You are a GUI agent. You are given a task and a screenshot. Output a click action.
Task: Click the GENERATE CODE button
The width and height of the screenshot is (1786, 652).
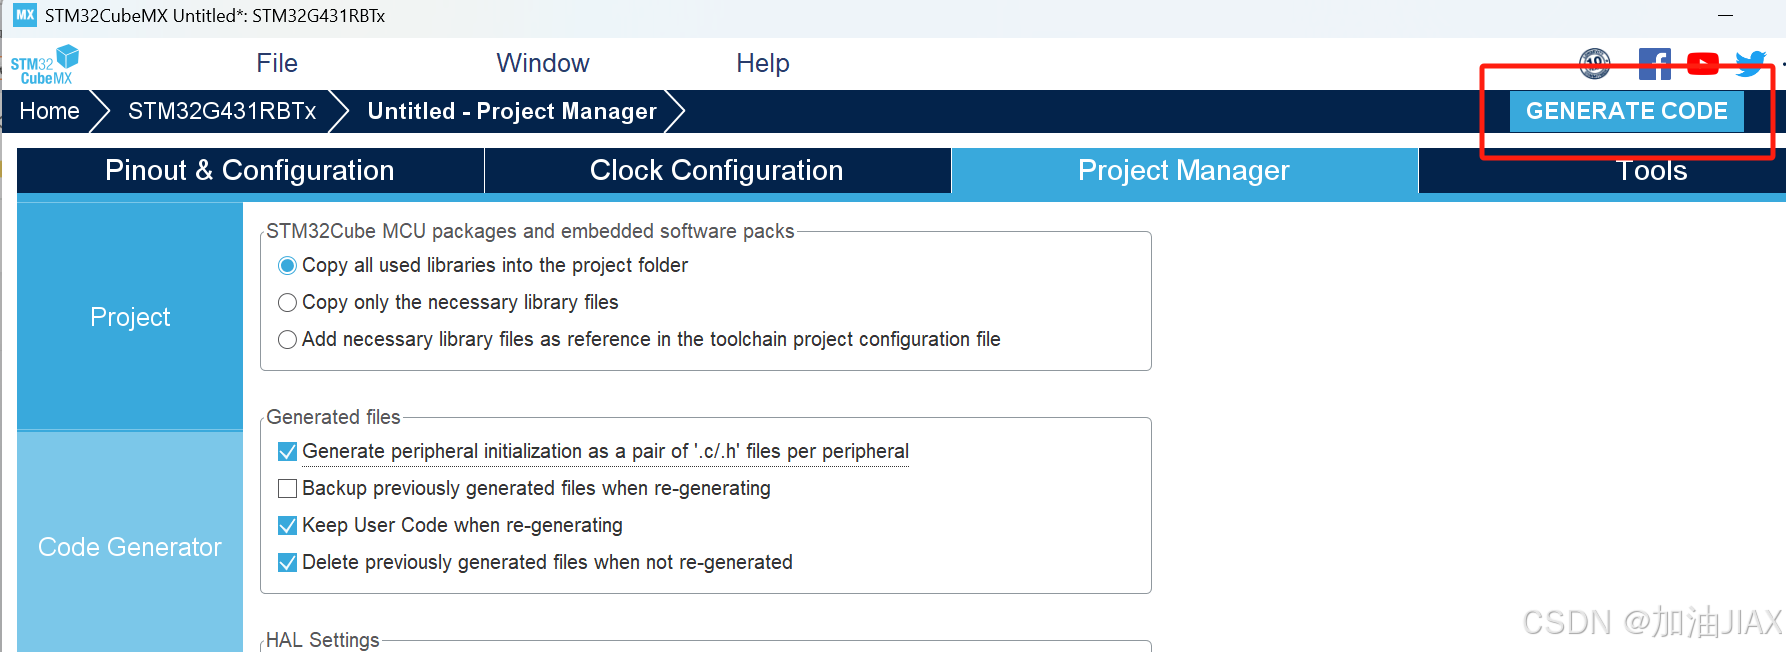click(x=1627, y=111)
